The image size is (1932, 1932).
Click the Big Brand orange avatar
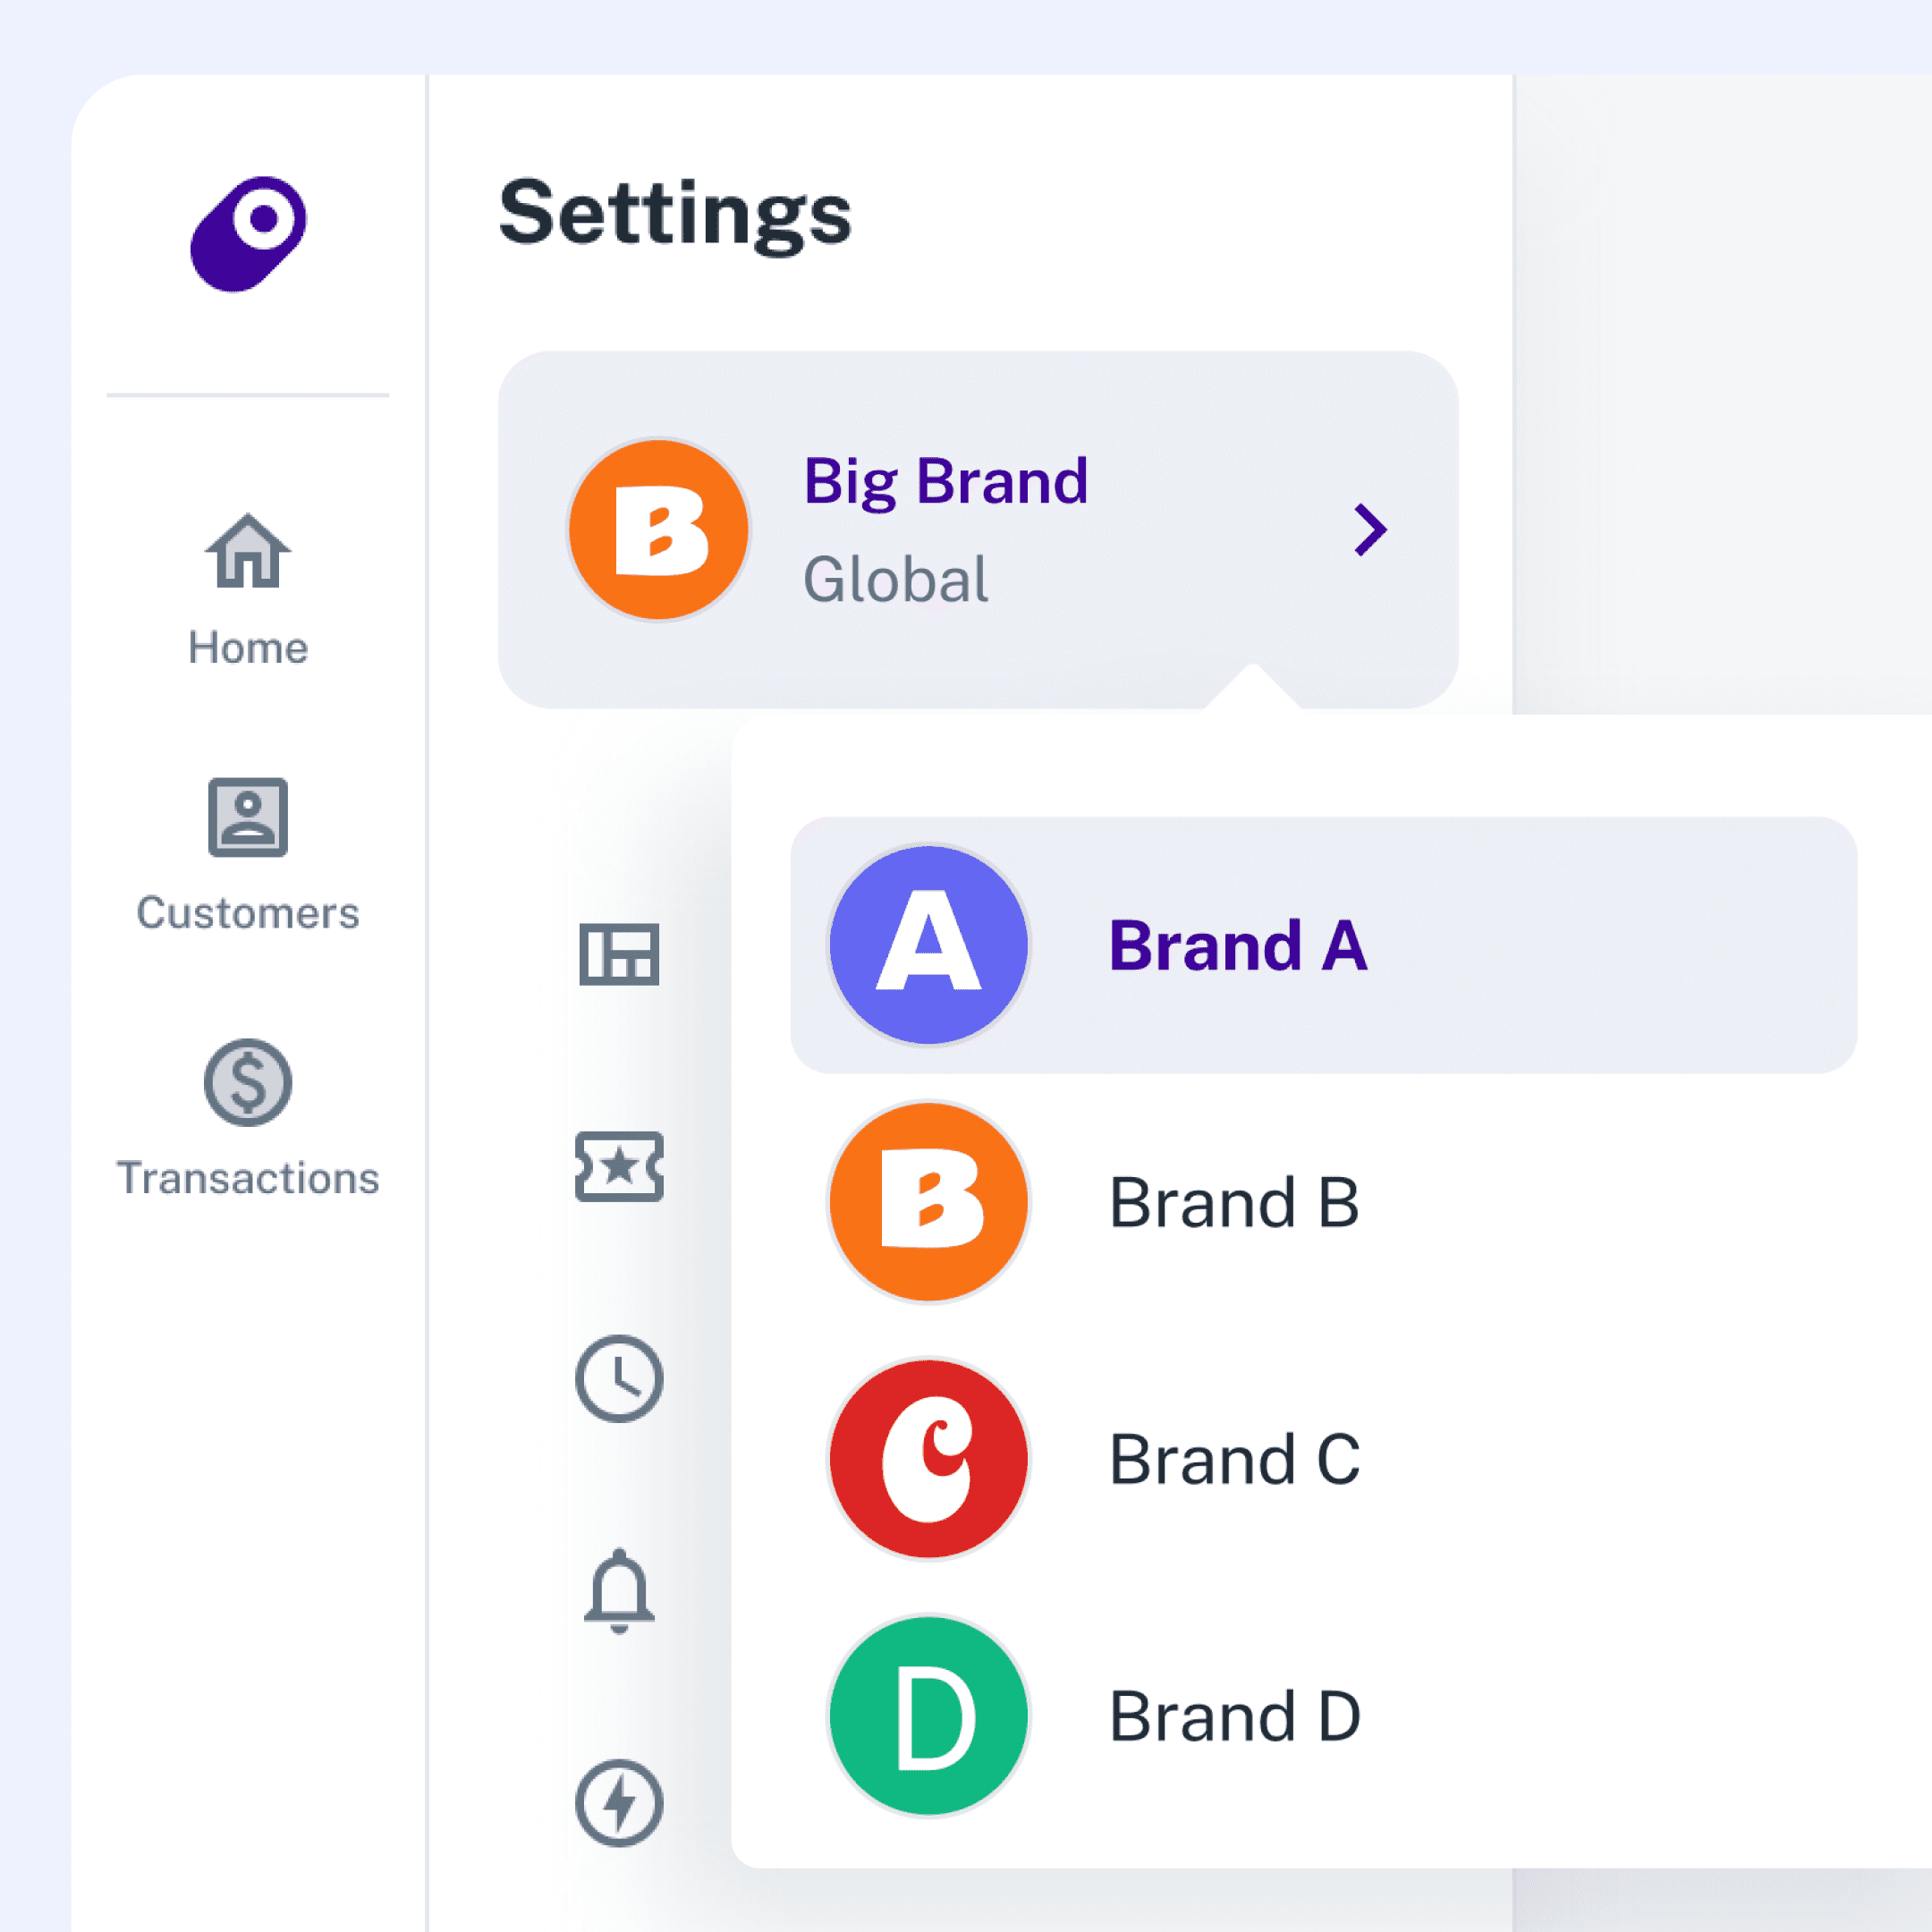[x=658, y=530]
